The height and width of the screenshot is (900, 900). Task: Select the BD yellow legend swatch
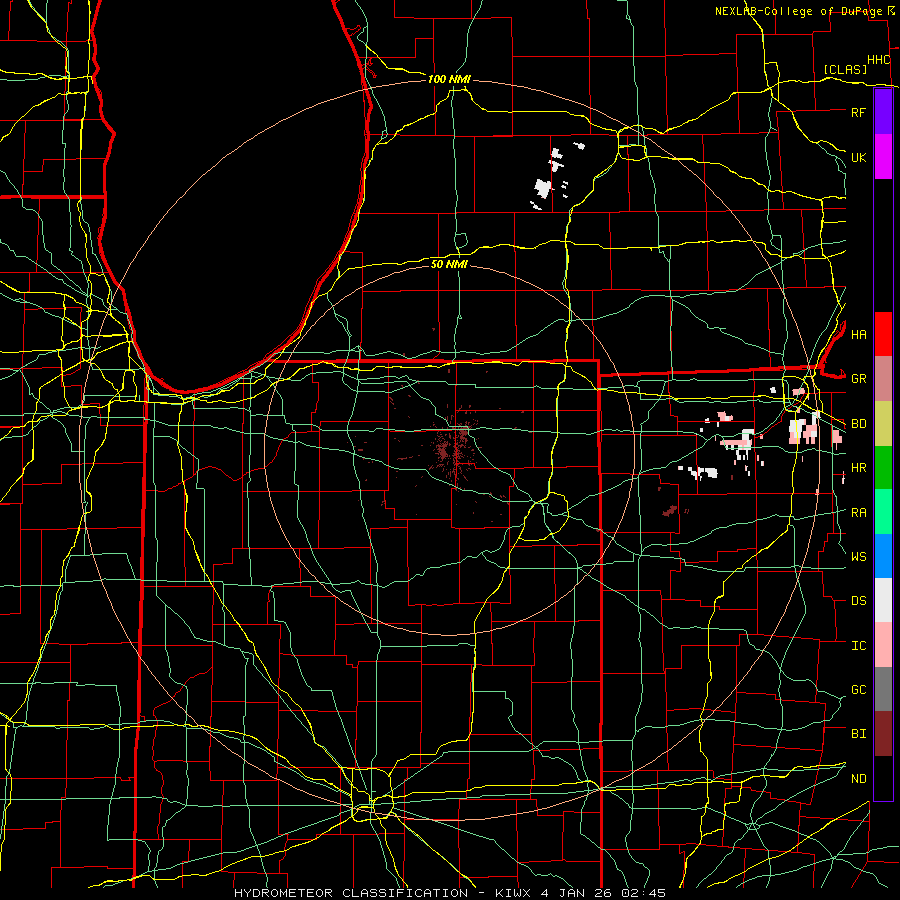[x=883, y=424]
